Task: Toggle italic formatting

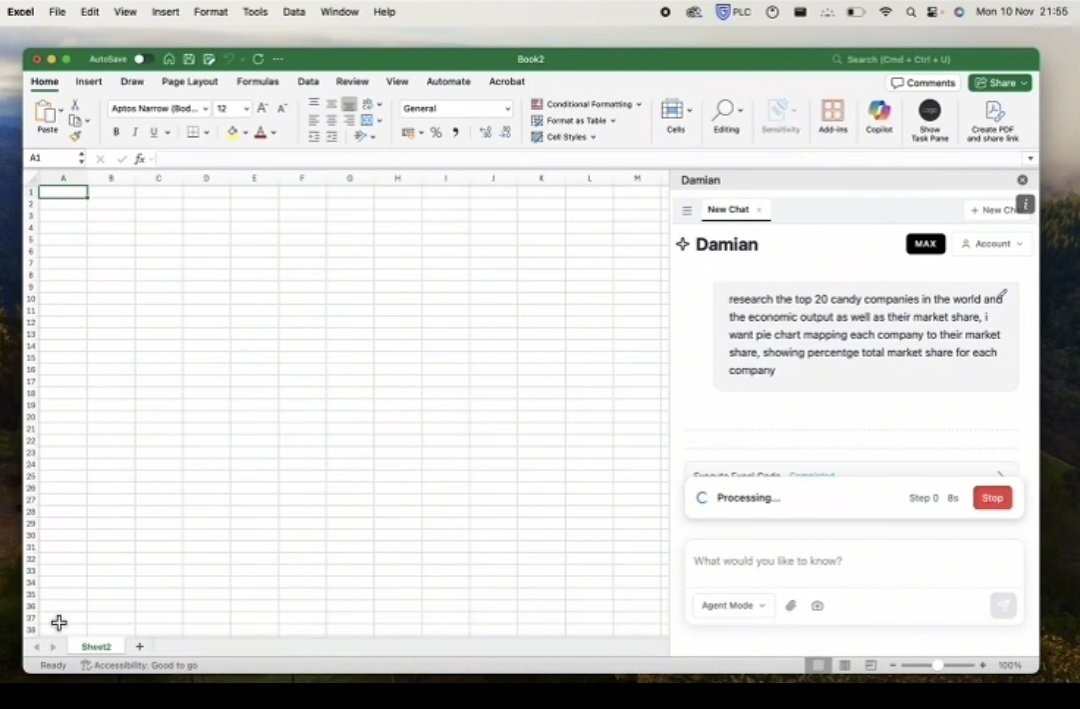Action: (x=135, y=132)
